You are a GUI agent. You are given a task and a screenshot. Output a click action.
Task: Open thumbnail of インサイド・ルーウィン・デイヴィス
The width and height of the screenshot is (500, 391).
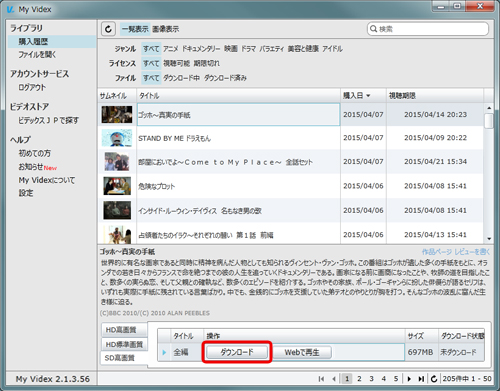coord(117,210)
